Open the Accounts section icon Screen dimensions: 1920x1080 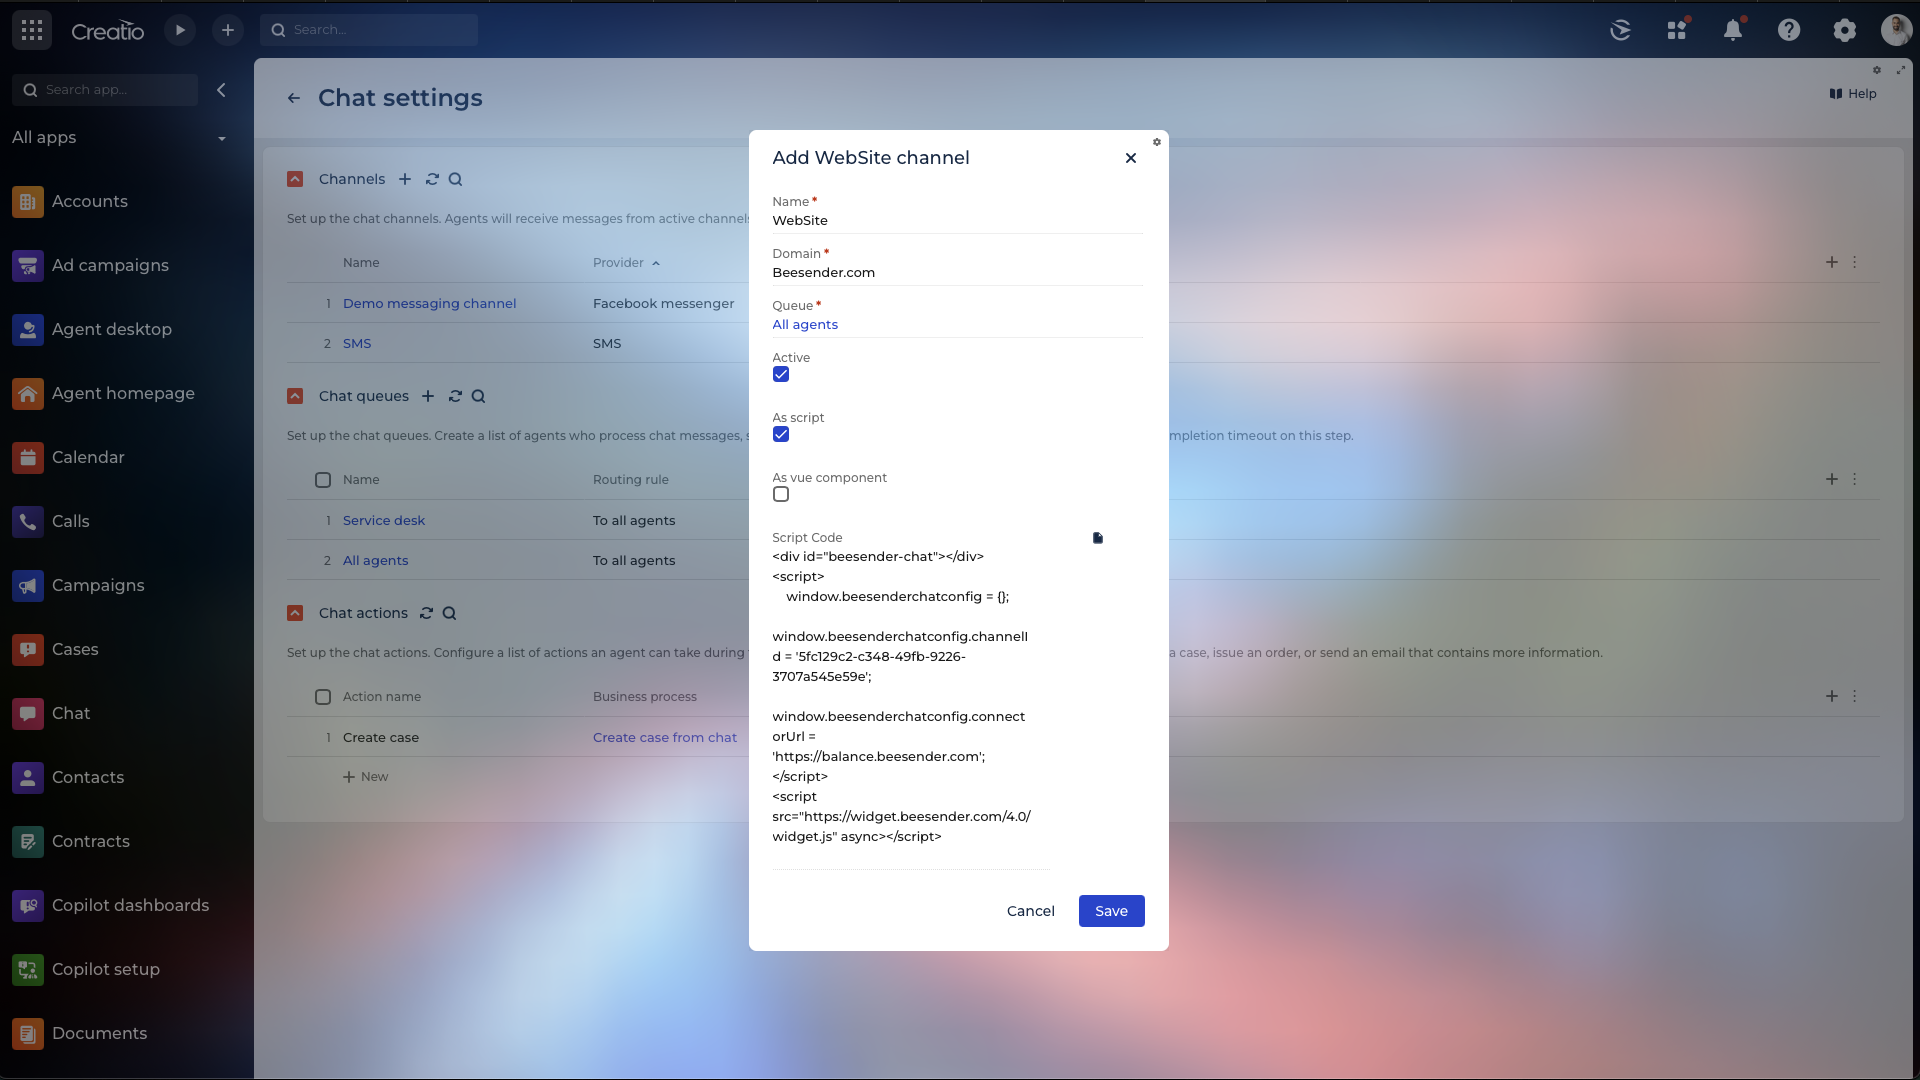(x=28, y=202)
